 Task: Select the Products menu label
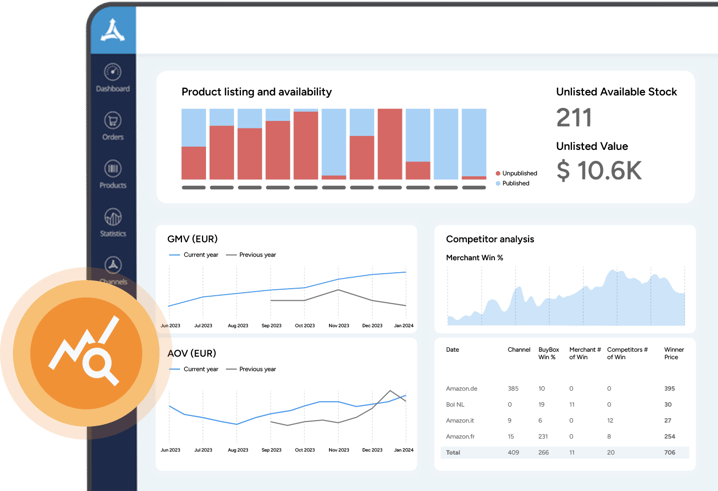coord(113,185)
